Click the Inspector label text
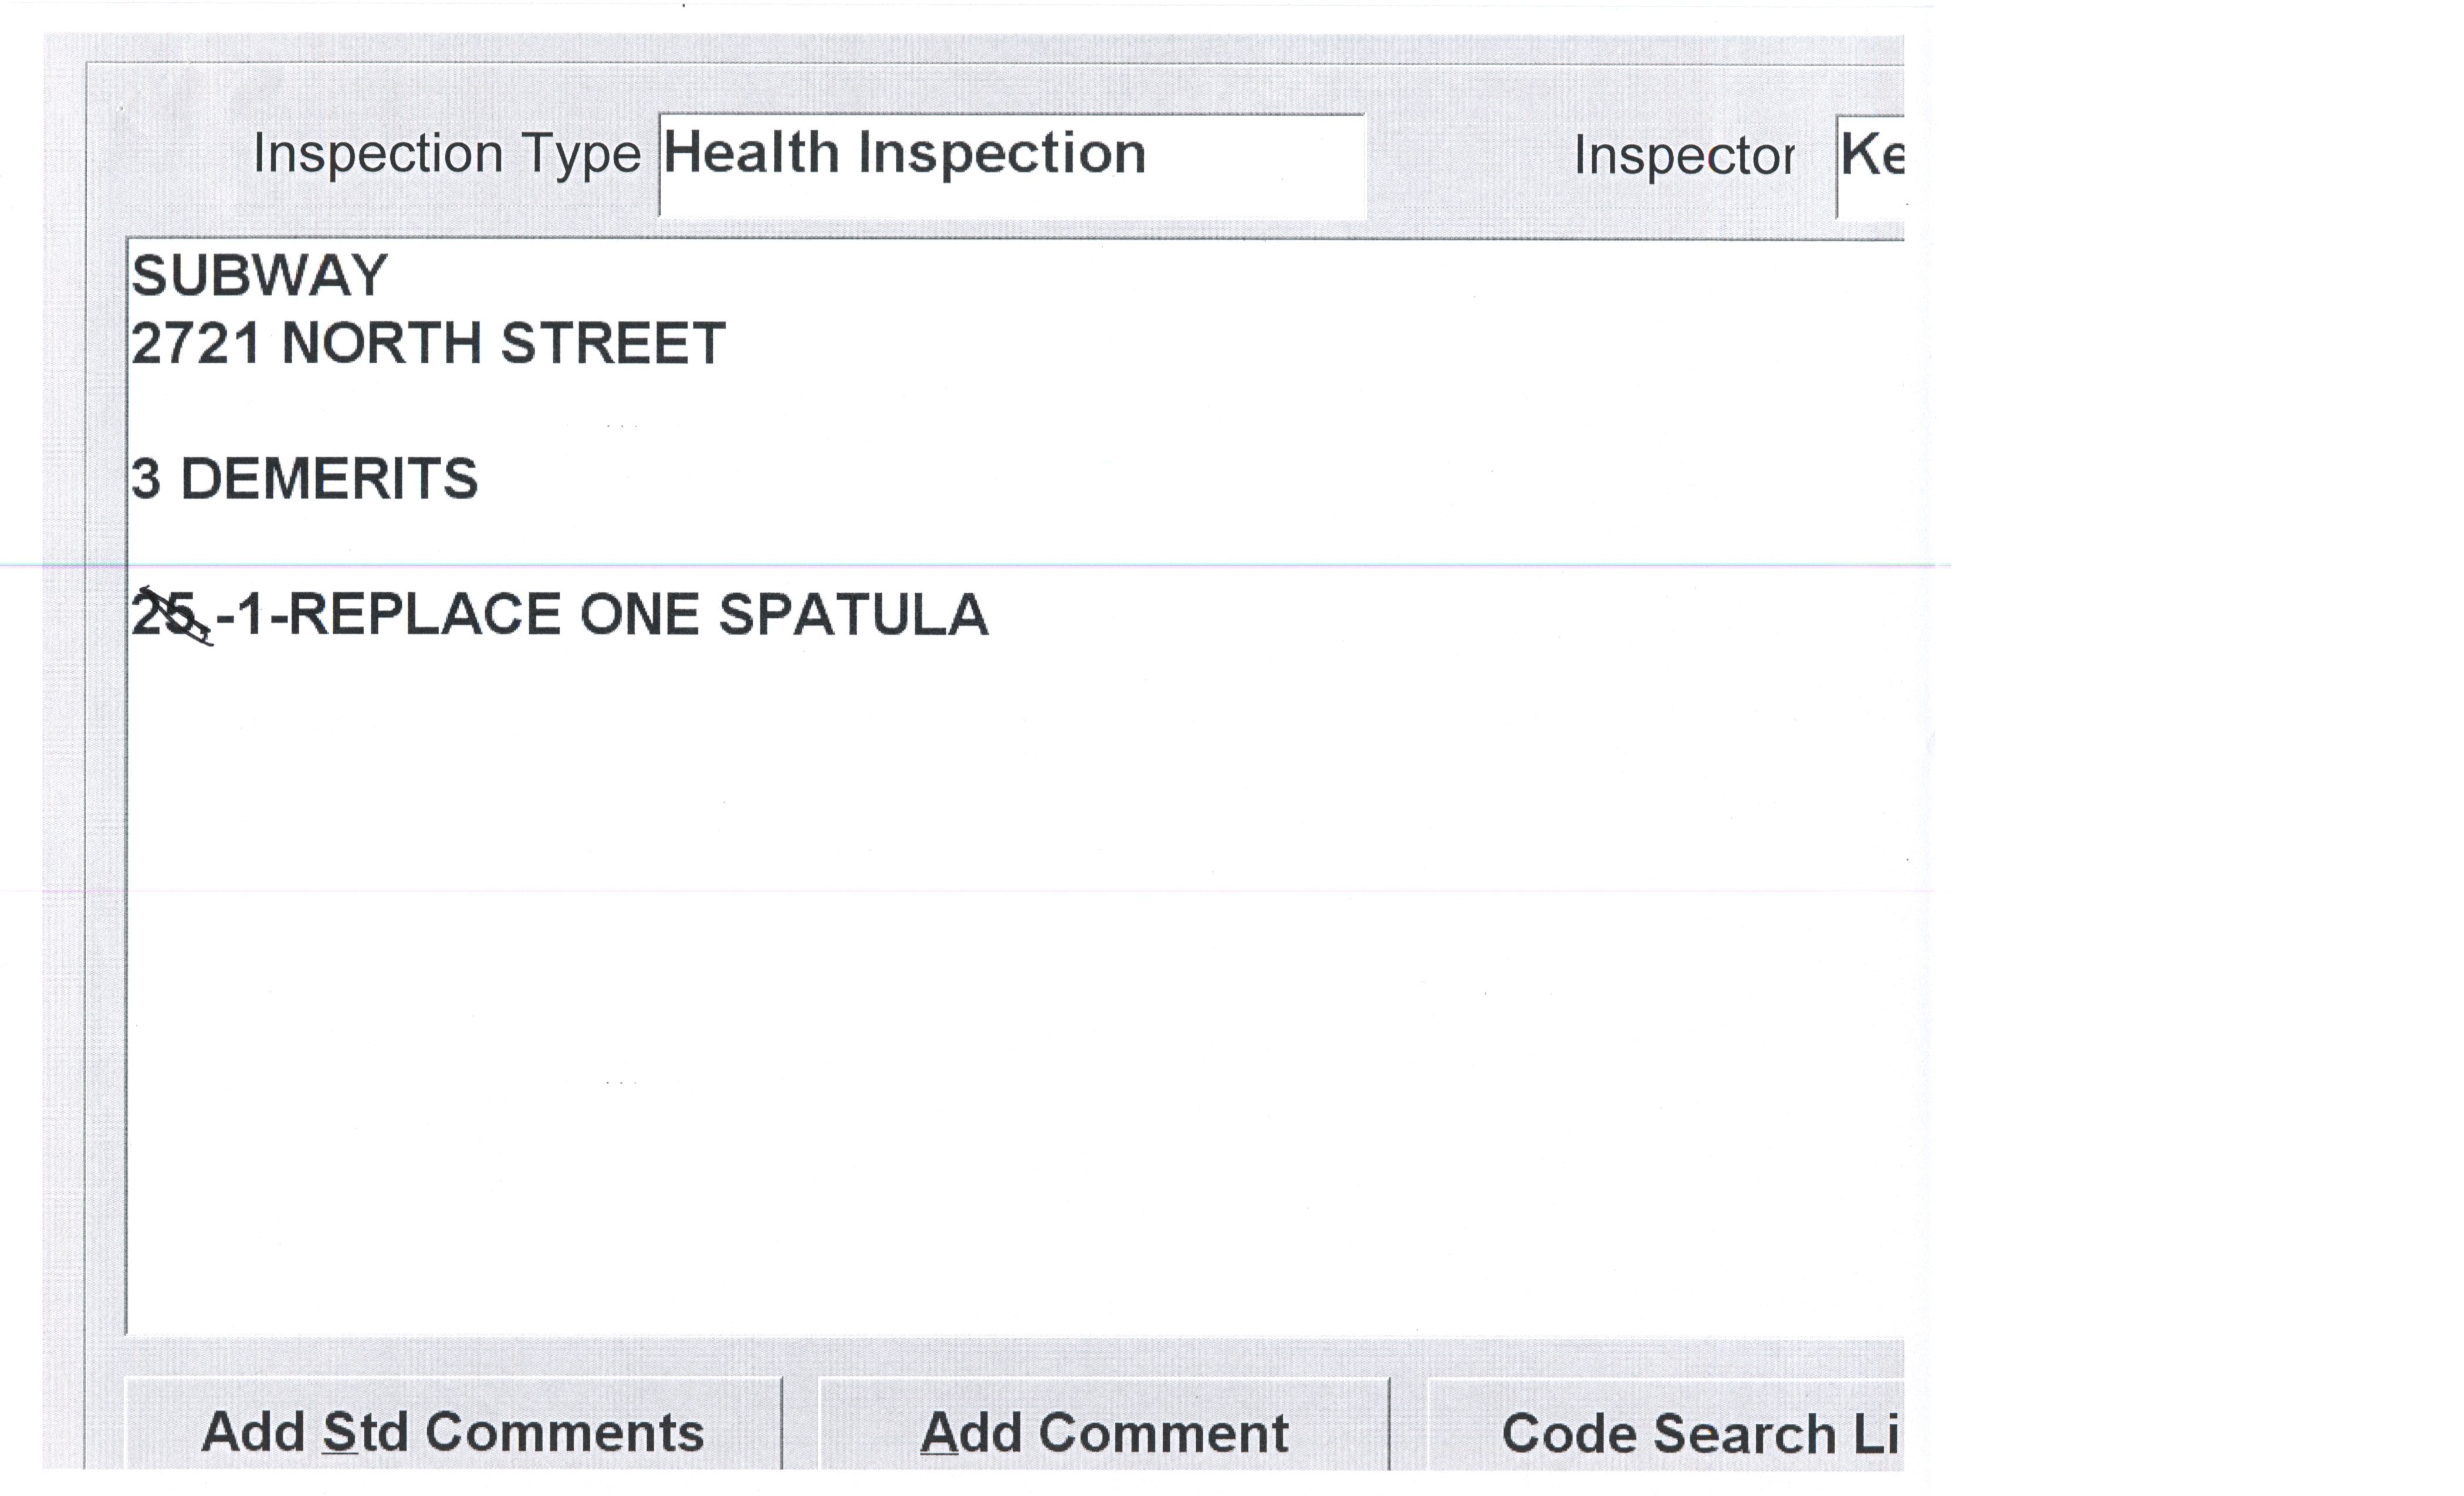2464x1496 pixels. (x=1683, y=156)
